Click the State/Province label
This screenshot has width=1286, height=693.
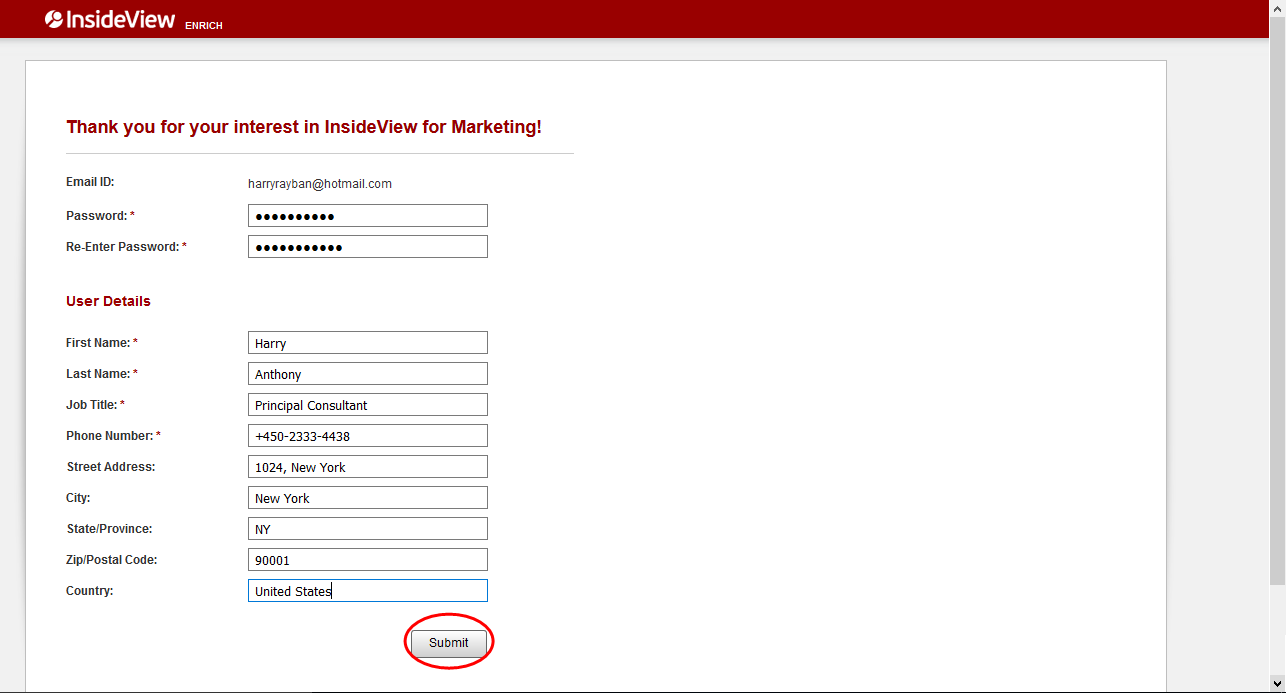coord(109,529)
